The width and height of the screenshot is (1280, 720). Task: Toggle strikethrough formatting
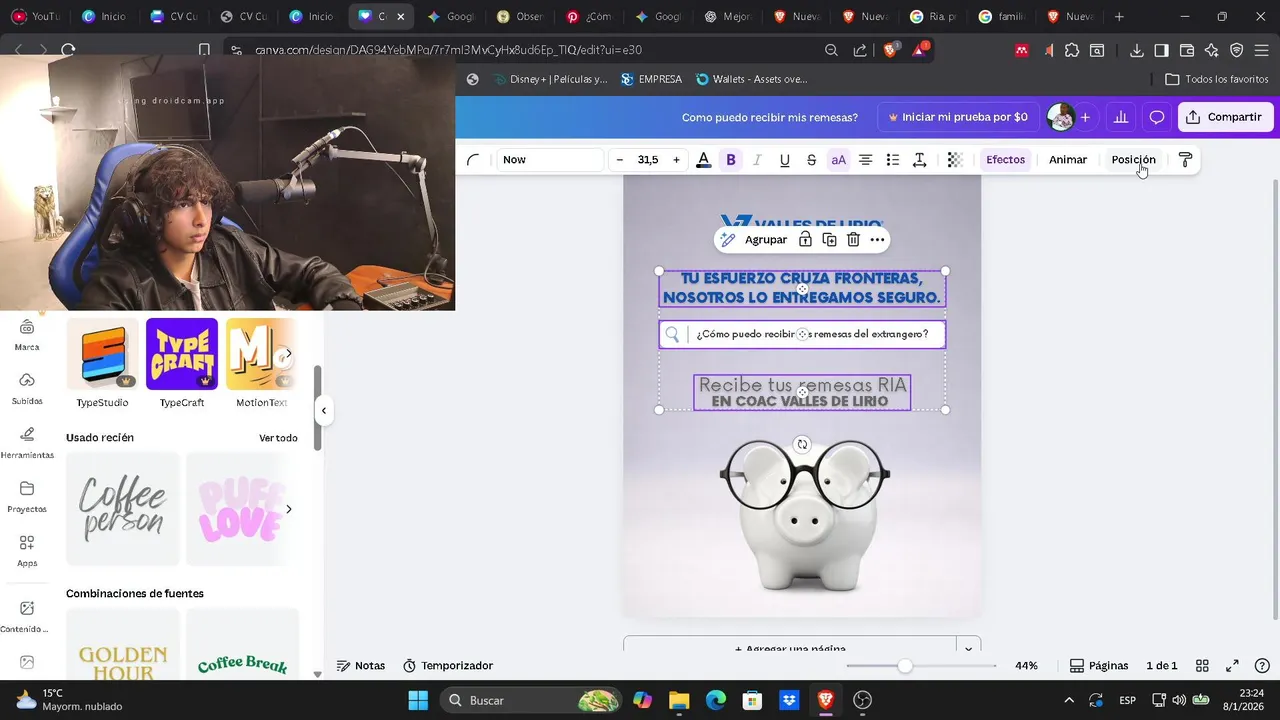pos(811,160)
